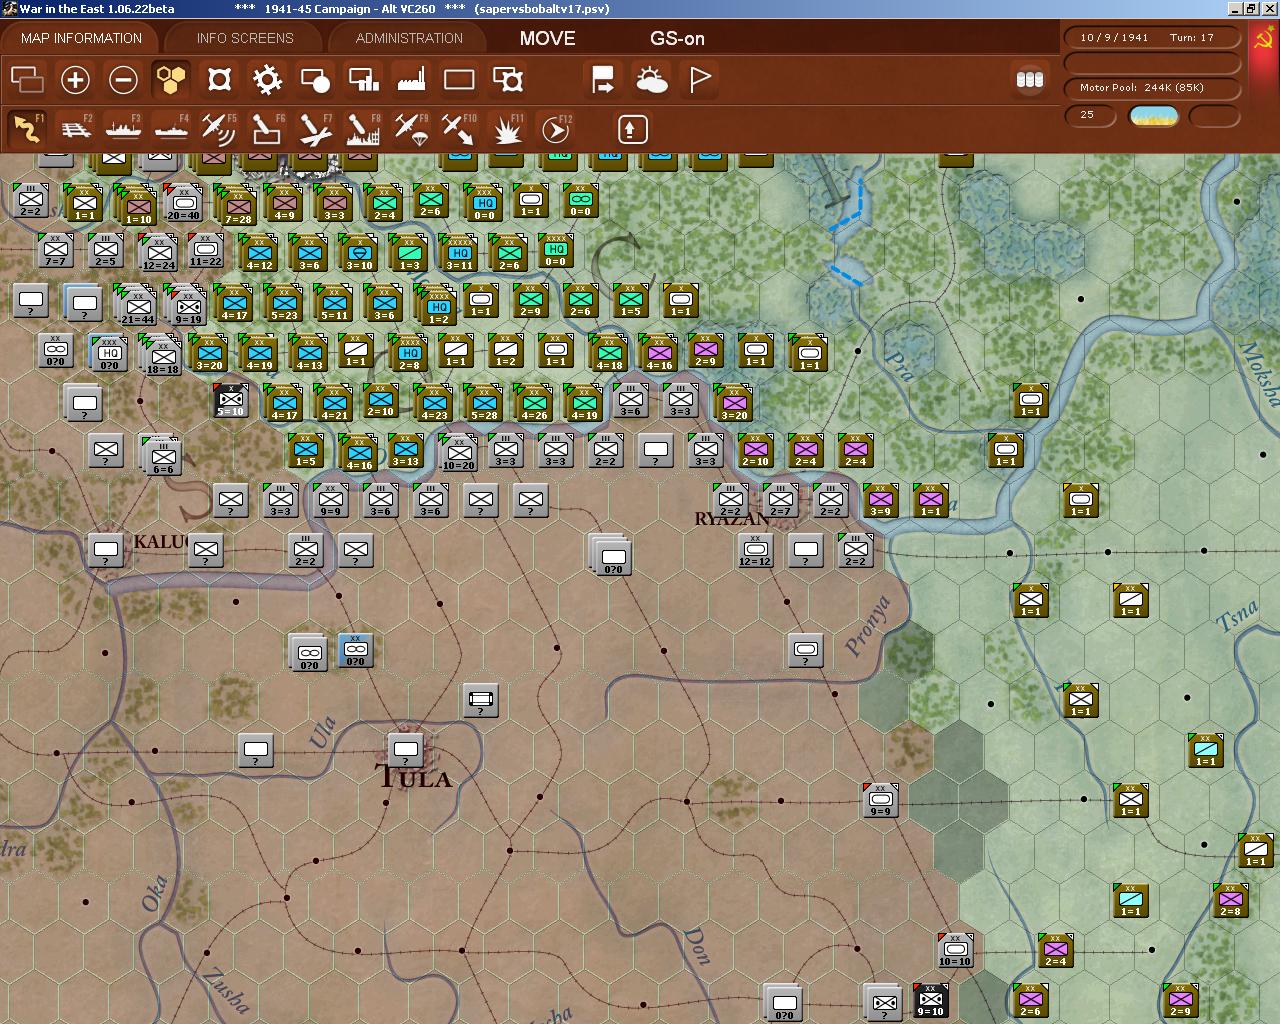The height and width of the screenshot is (1024, 1280).
Task: Select the Soviet unit labeled 4=26
Action: click(x=534, y=402)
